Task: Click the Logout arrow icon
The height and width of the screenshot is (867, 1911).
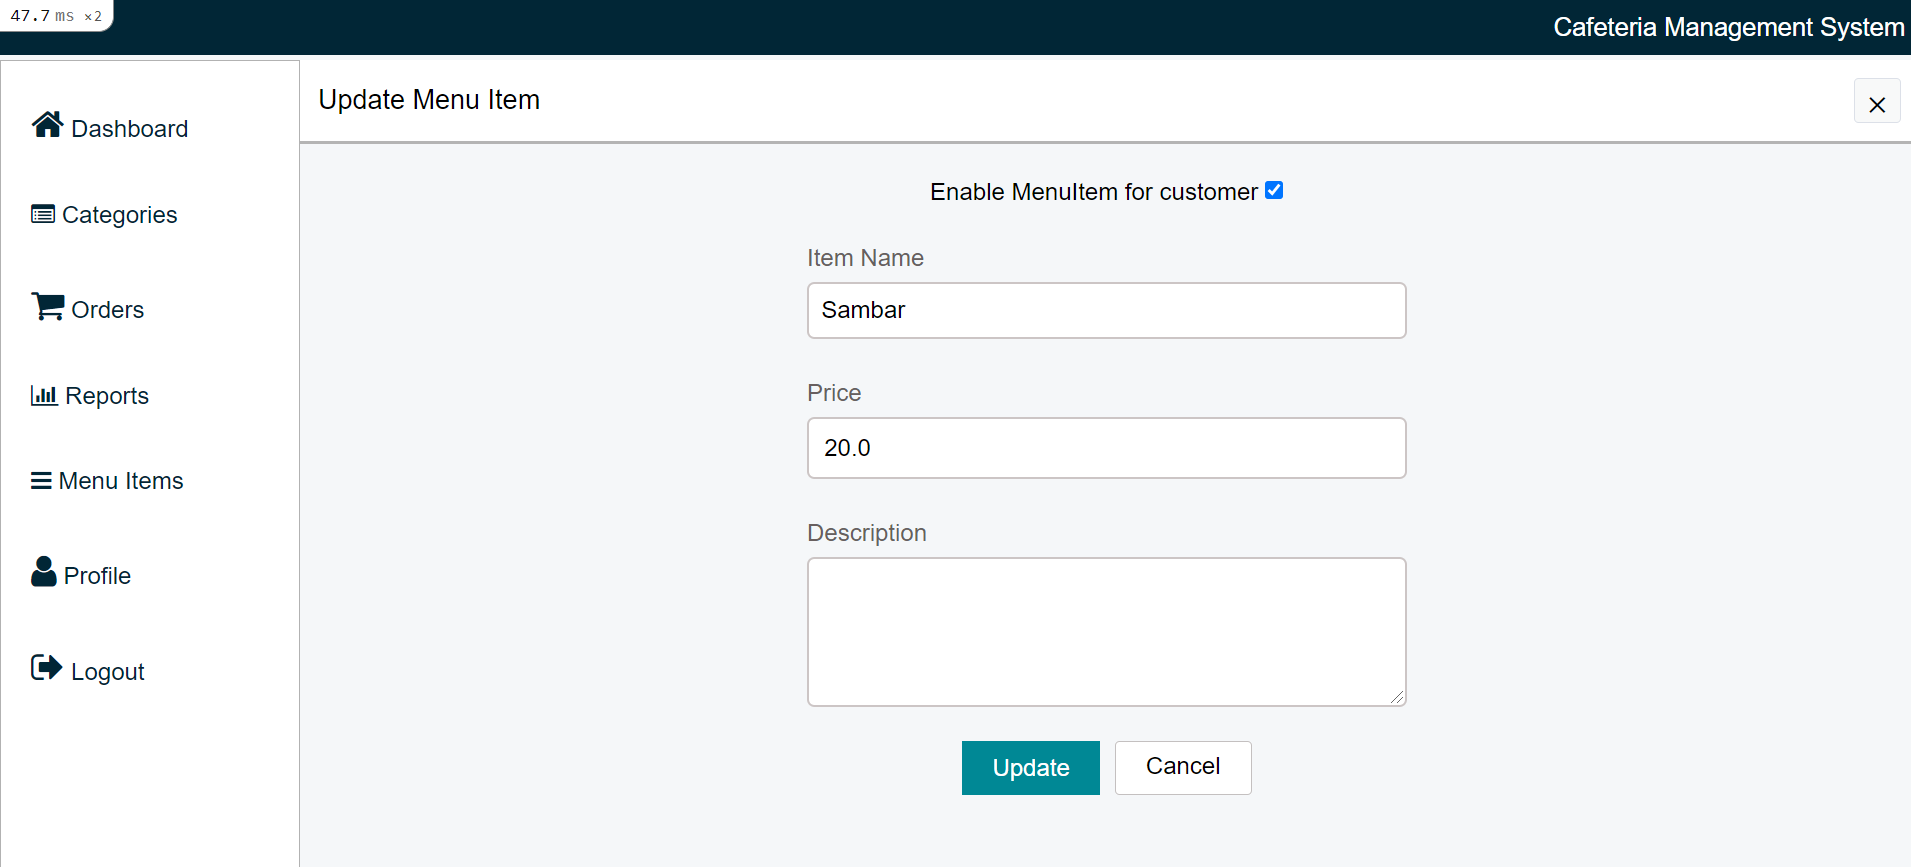Action: point(46,667)
